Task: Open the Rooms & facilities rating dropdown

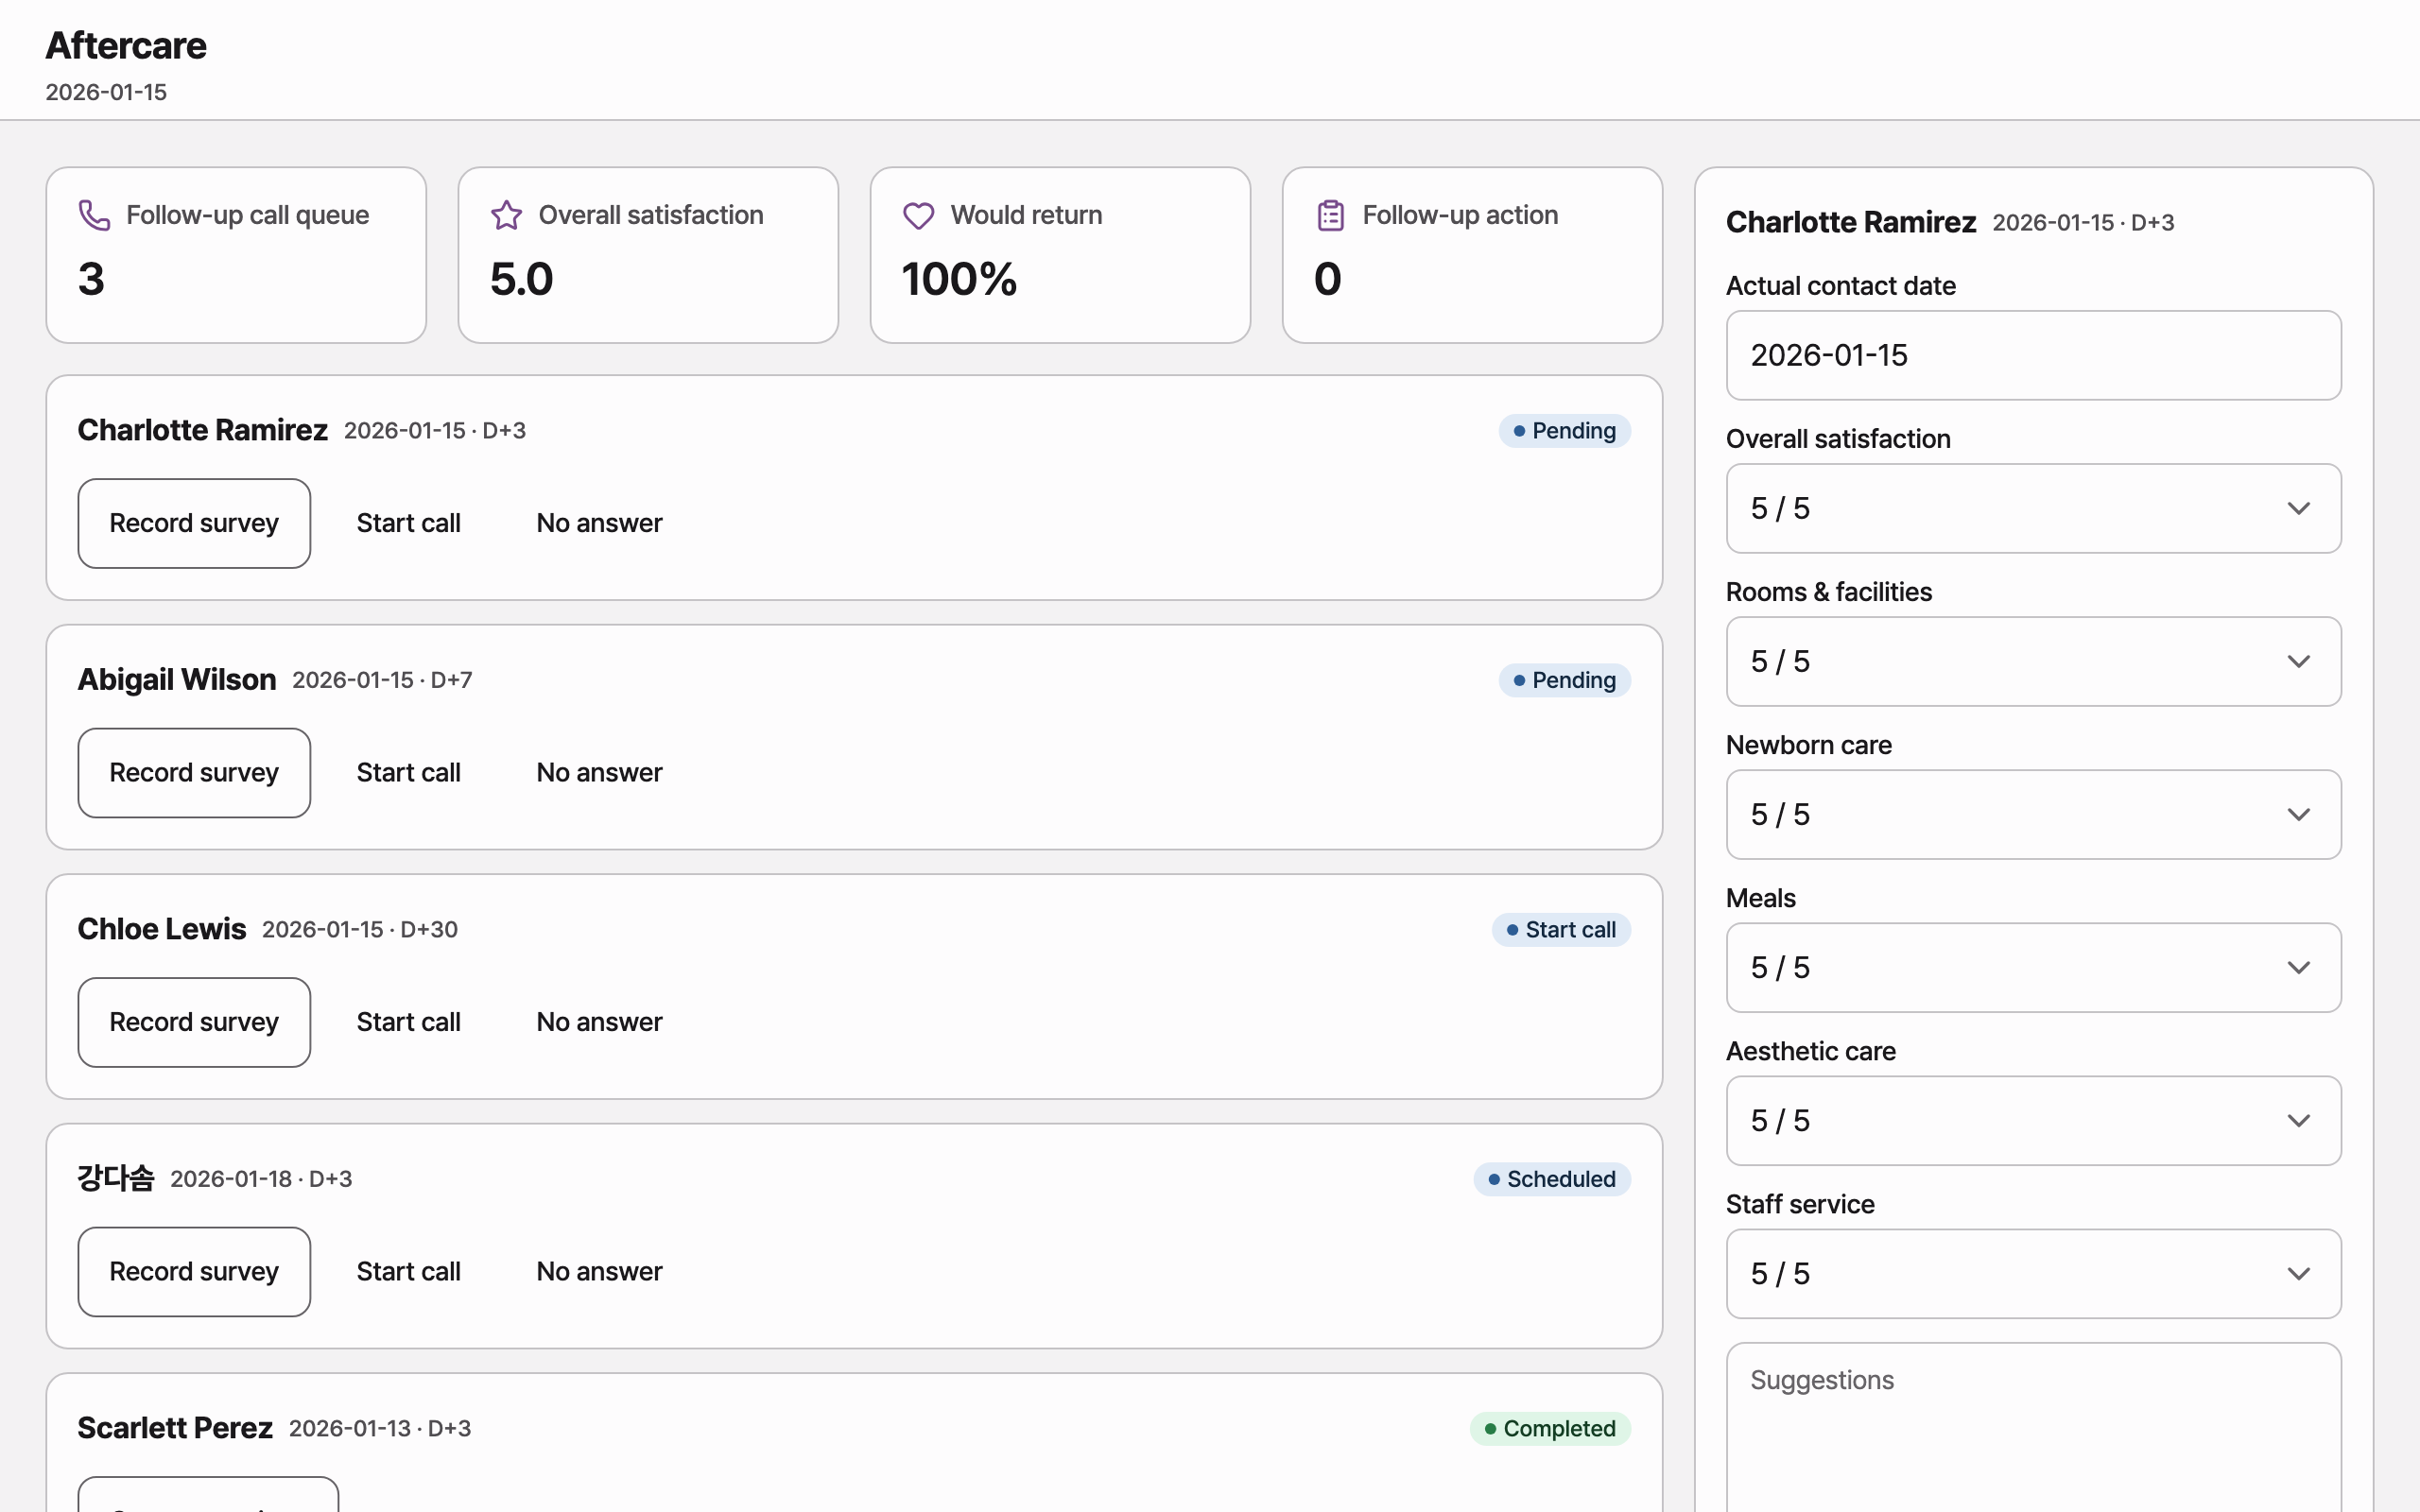Action: click(2033, 661)
